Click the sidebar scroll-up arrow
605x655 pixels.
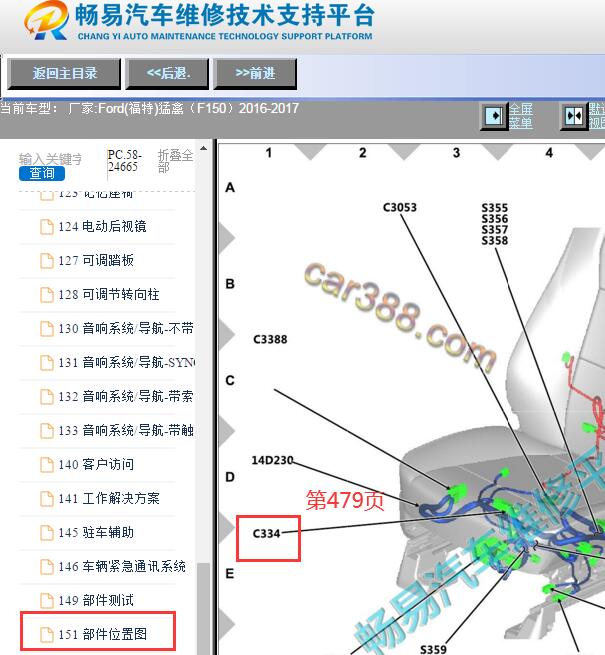203,148
